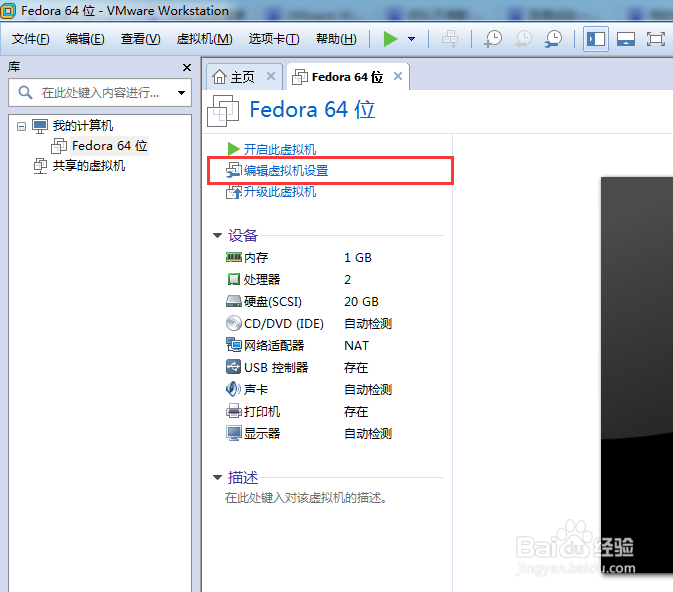The width and height of the screenshot is (673, 592).
Task: Switch to full screen mode icon
Action: pyautogui.click(x=655, y=39)
